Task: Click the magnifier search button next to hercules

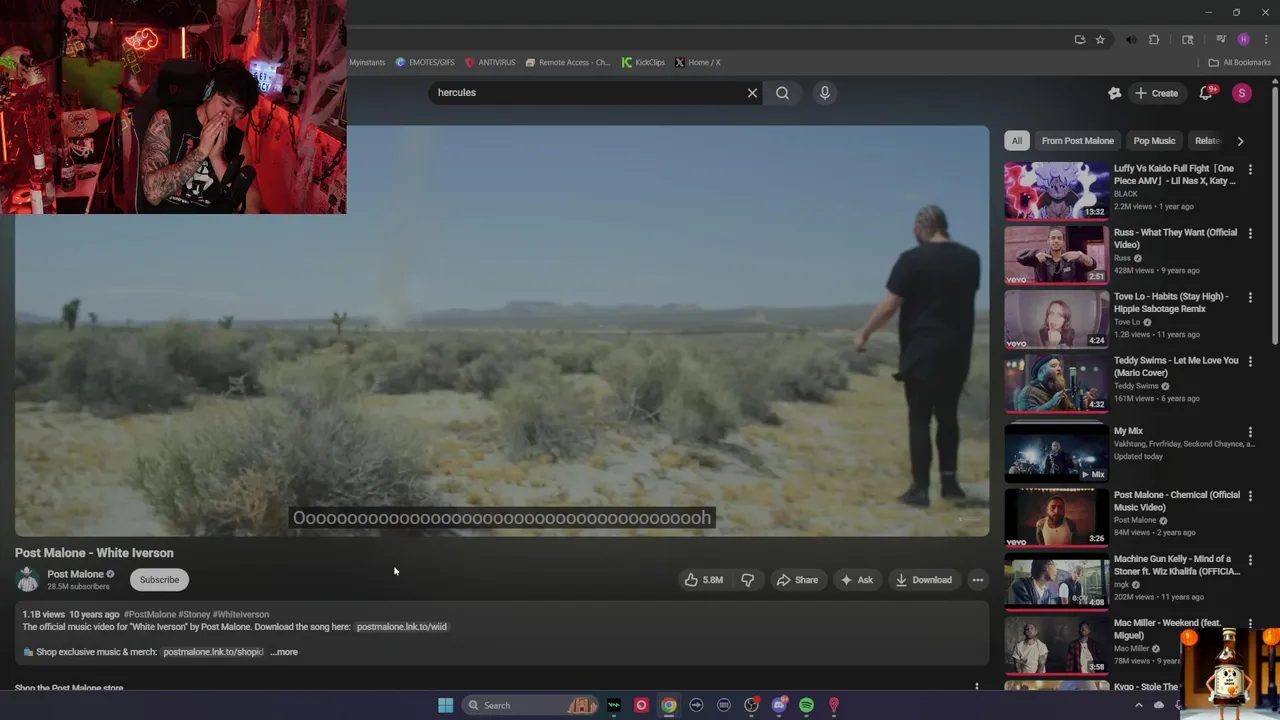Action: pyautogui.click(x=782, y=93)
